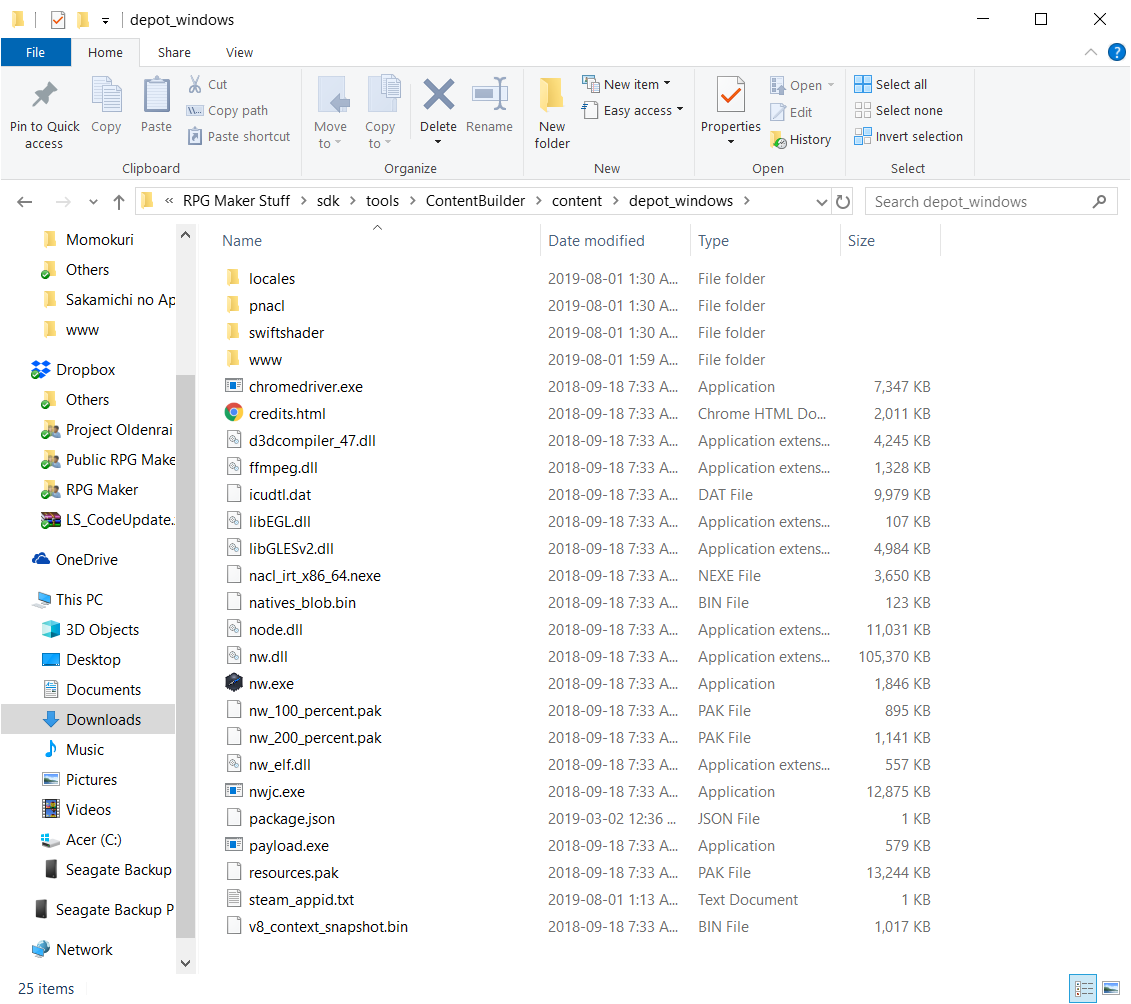Expand the address bar history dropdown
The width and height of the screenshot is (1131, 1004).
(x=822, y=202)
